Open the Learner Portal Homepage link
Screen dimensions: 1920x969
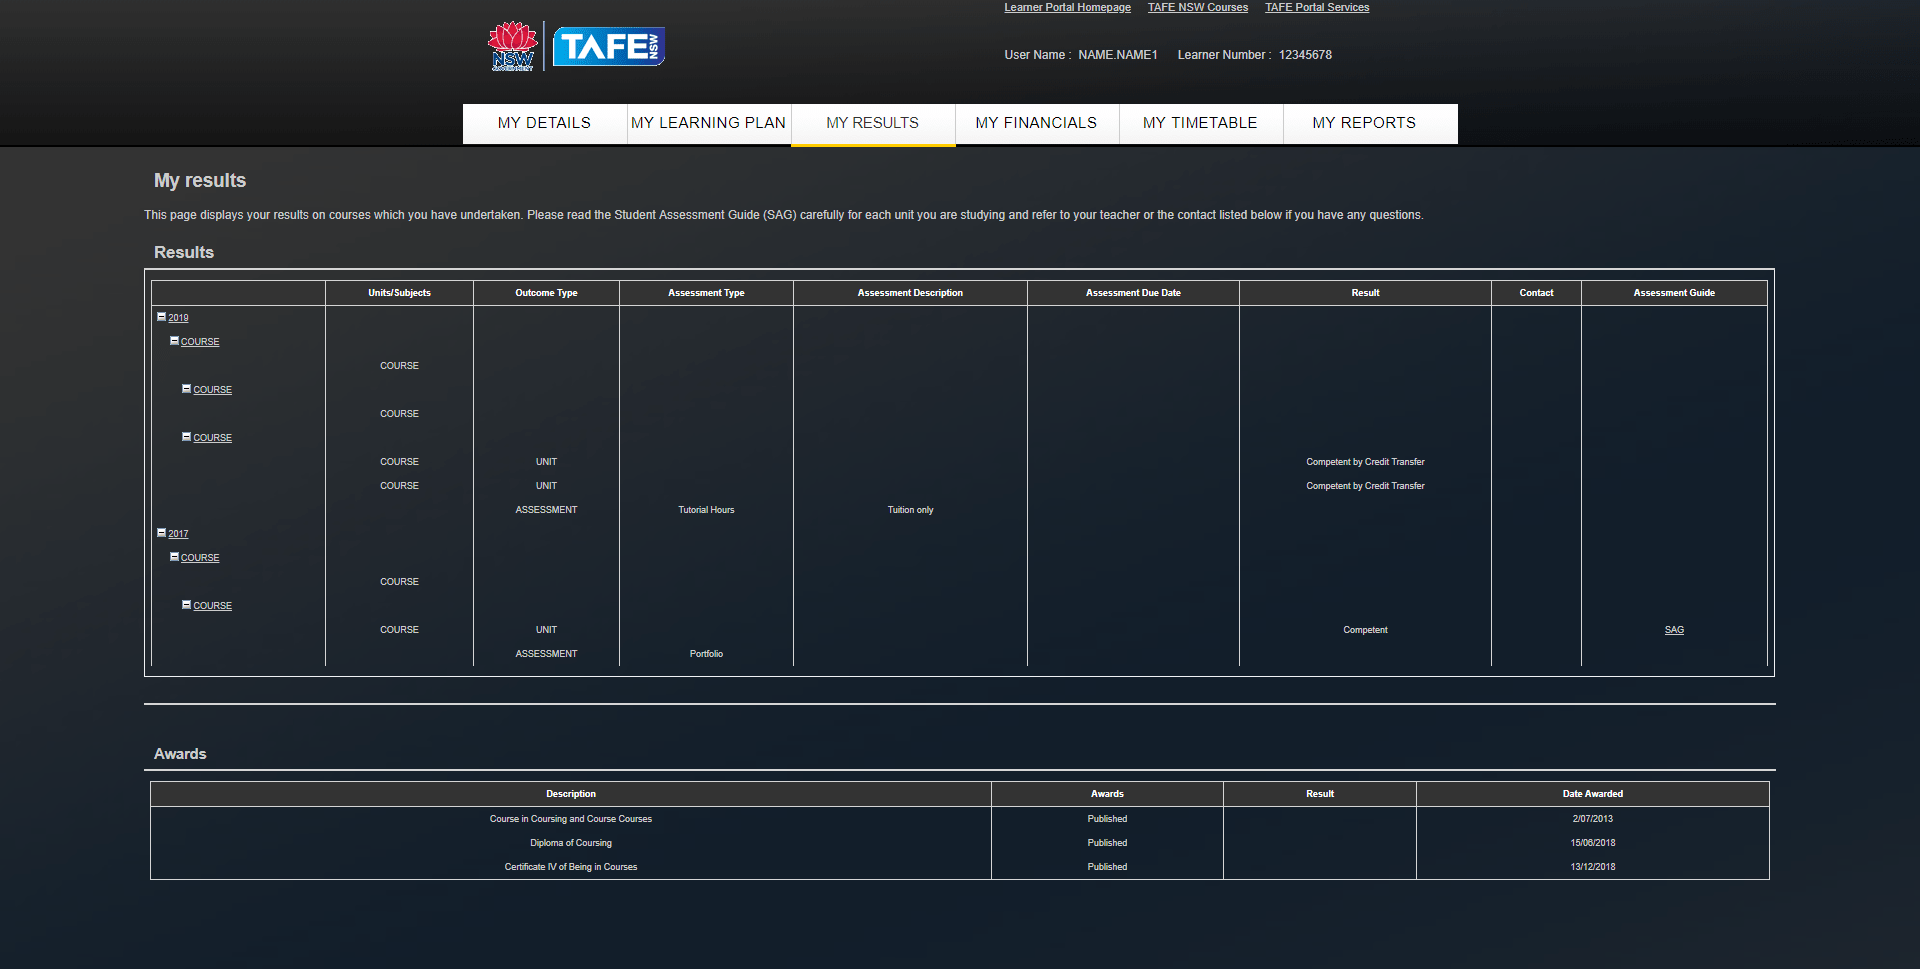click(x=1067, y=8)
